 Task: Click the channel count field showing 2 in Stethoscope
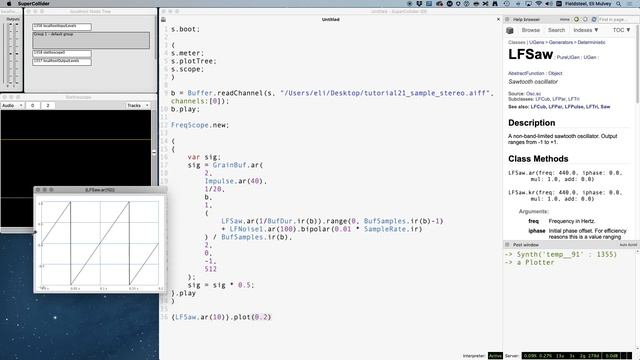point(48,105)
